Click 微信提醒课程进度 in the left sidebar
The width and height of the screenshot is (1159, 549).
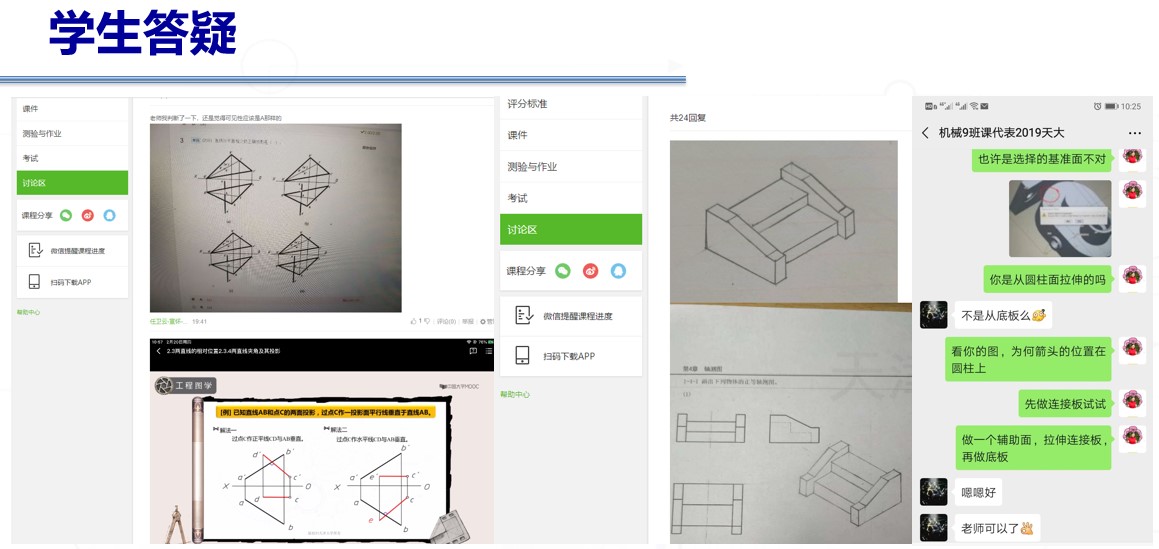coord(77,250)
